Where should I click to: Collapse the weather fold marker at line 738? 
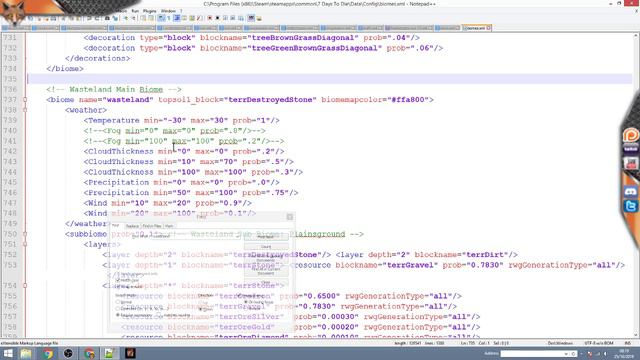click(25, 110)
